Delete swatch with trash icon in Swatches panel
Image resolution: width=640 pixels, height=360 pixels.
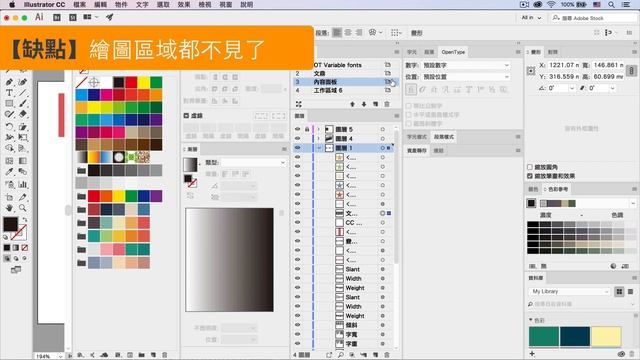[x=164, y=355]
